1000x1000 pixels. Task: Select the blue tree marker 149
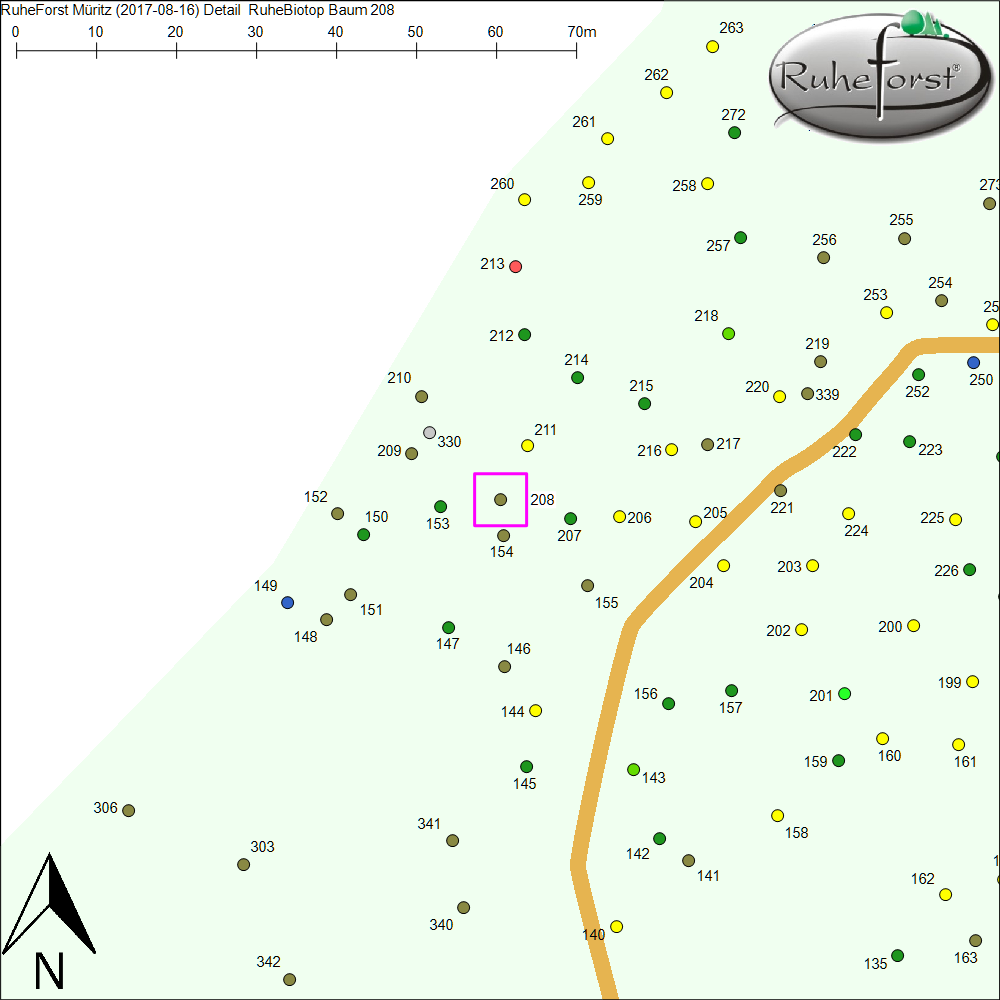pyautogui.click(x=288, y=602)
